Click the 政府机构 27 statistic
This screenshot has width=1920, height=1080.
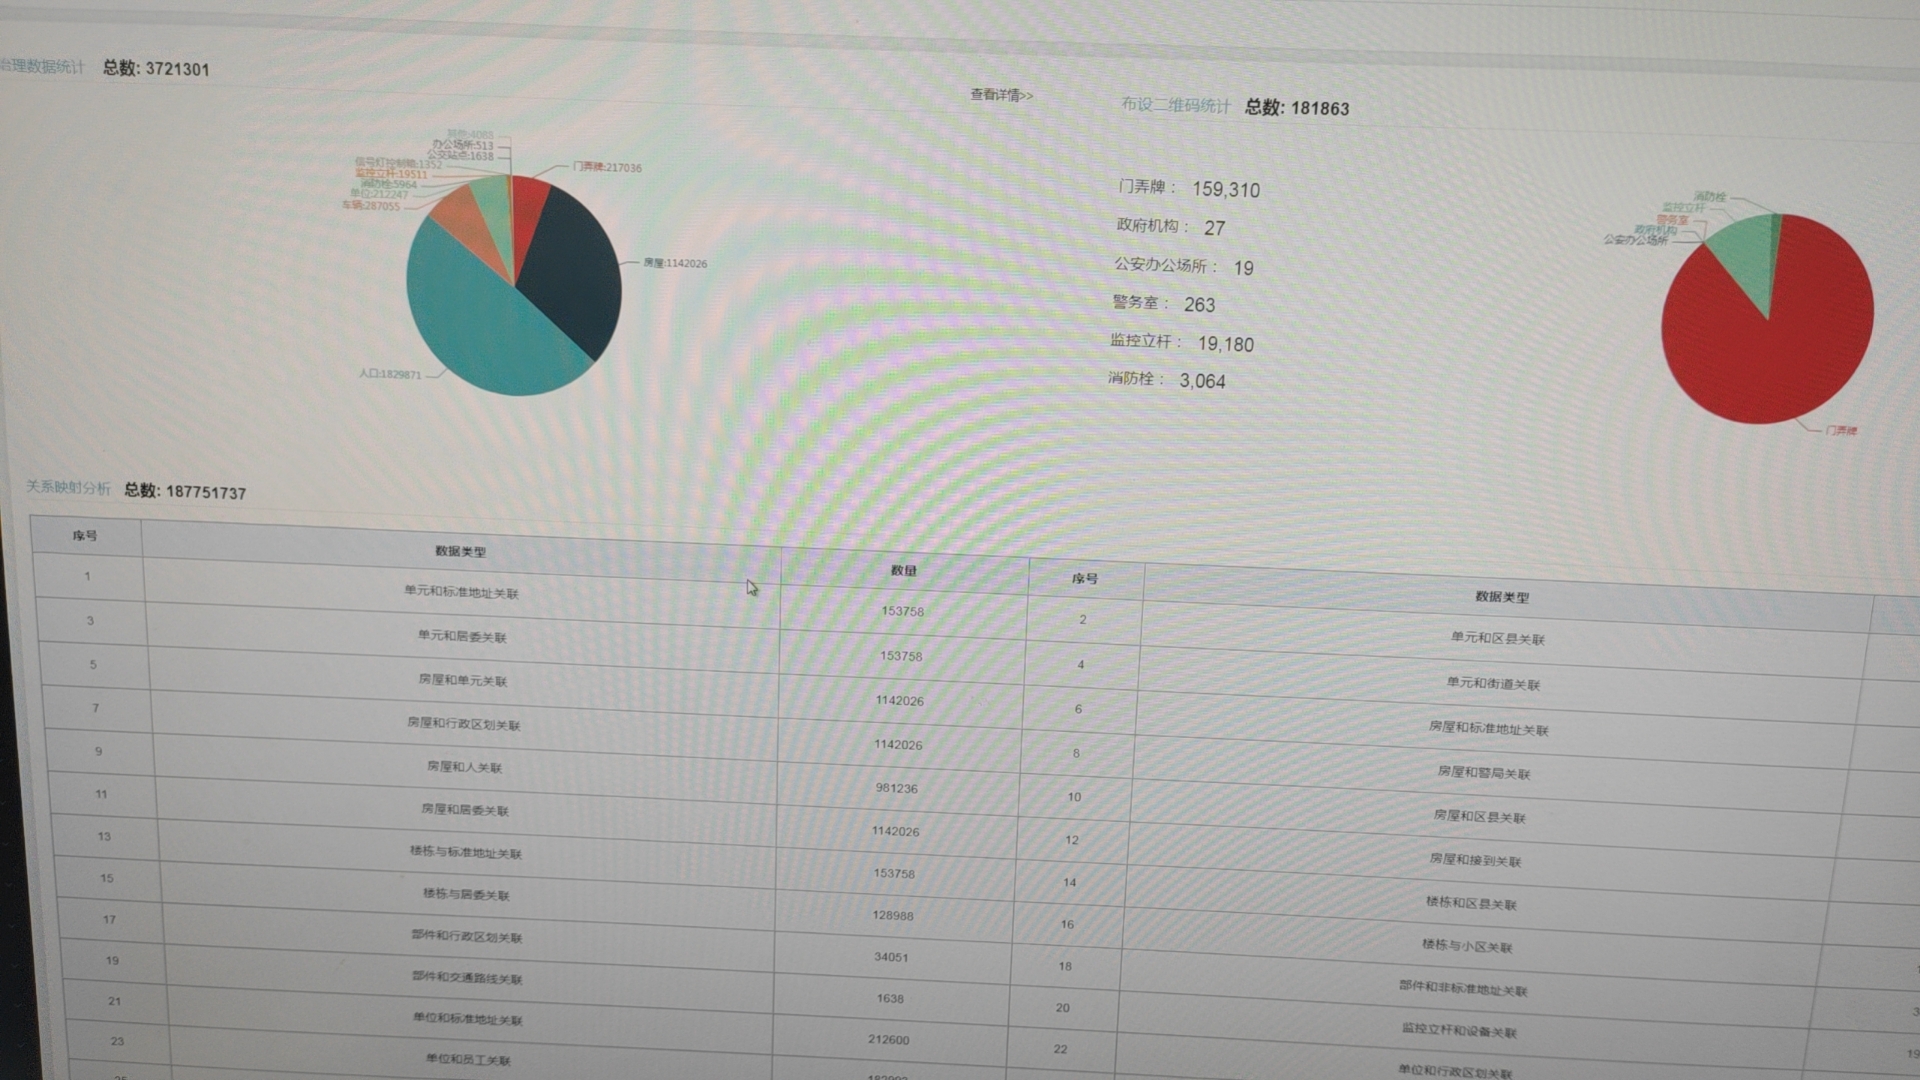tap(1171, 227)
